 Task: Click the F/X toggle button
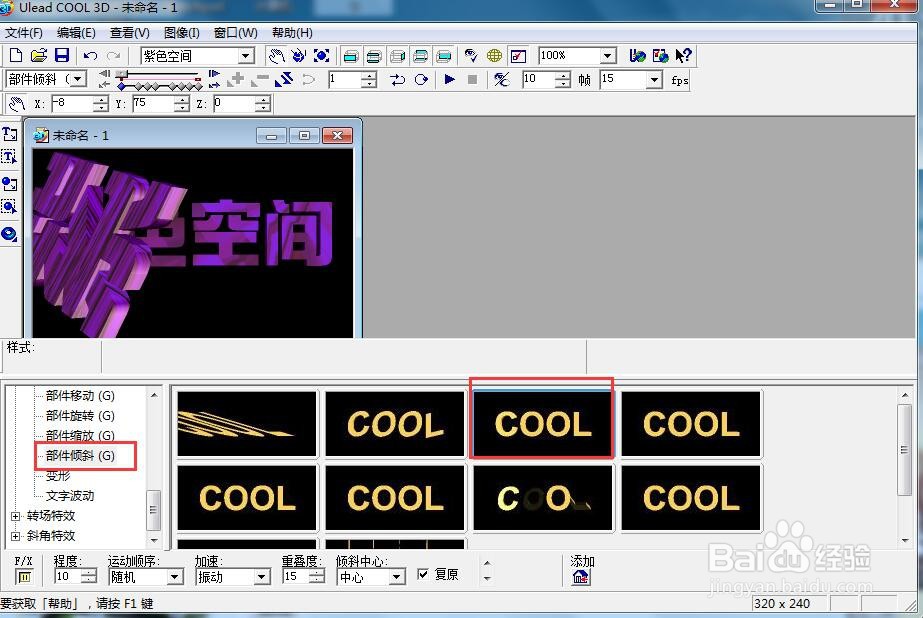[x=24, y=577]
